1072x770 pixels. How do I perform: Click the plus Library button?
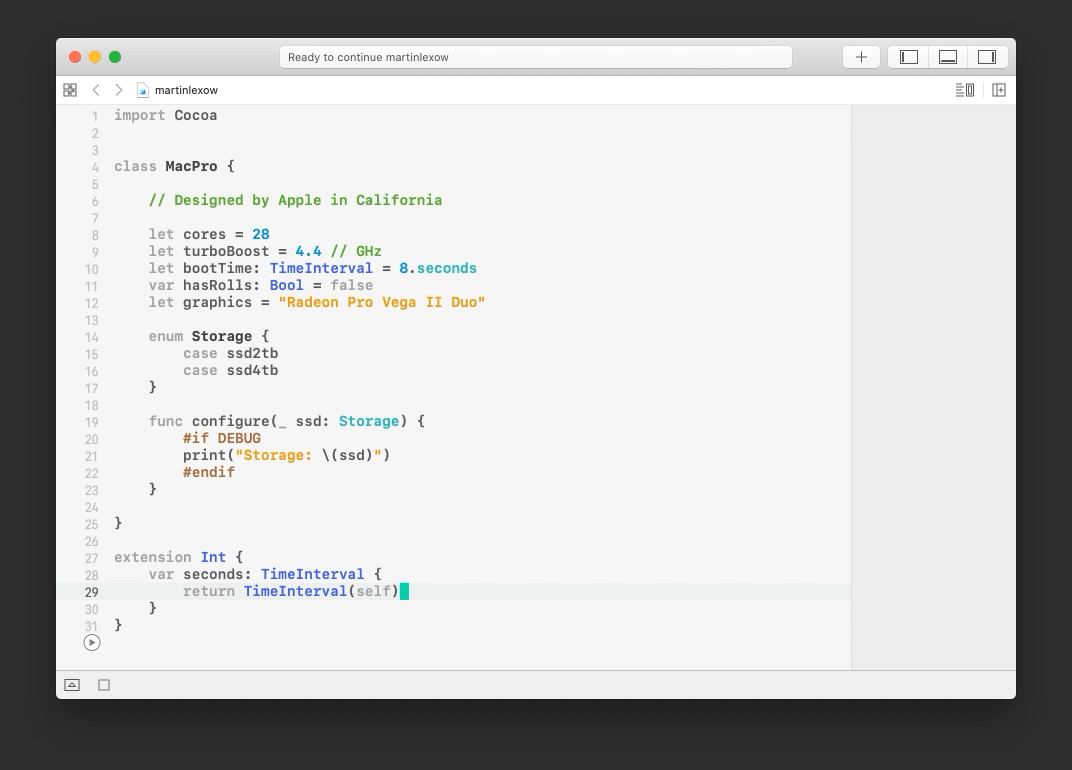861,57
